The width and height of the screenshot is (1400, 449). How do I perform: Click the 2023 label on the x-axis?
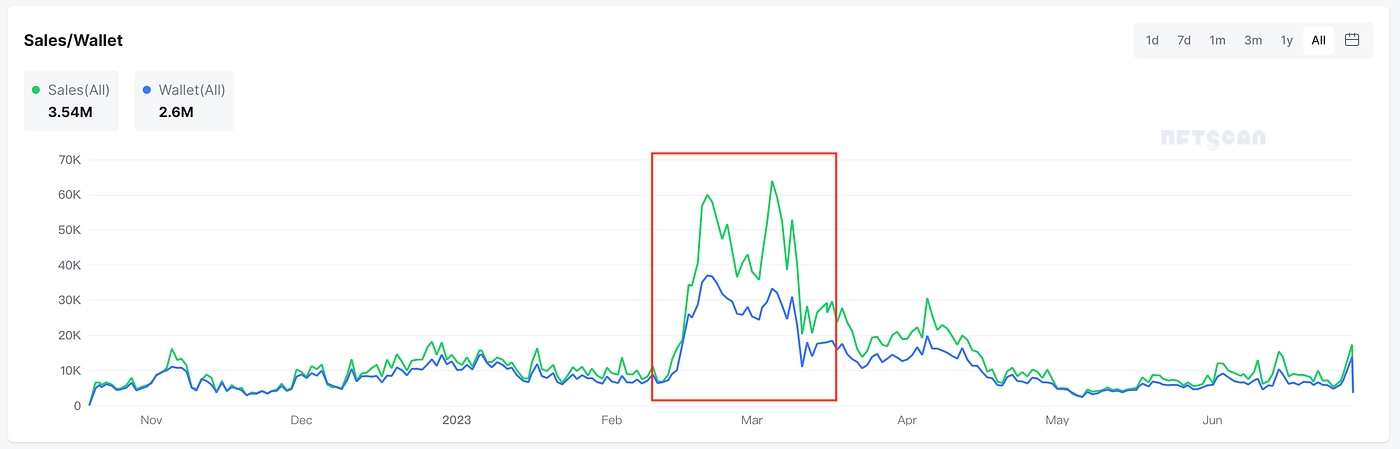[x=456, y=421]
